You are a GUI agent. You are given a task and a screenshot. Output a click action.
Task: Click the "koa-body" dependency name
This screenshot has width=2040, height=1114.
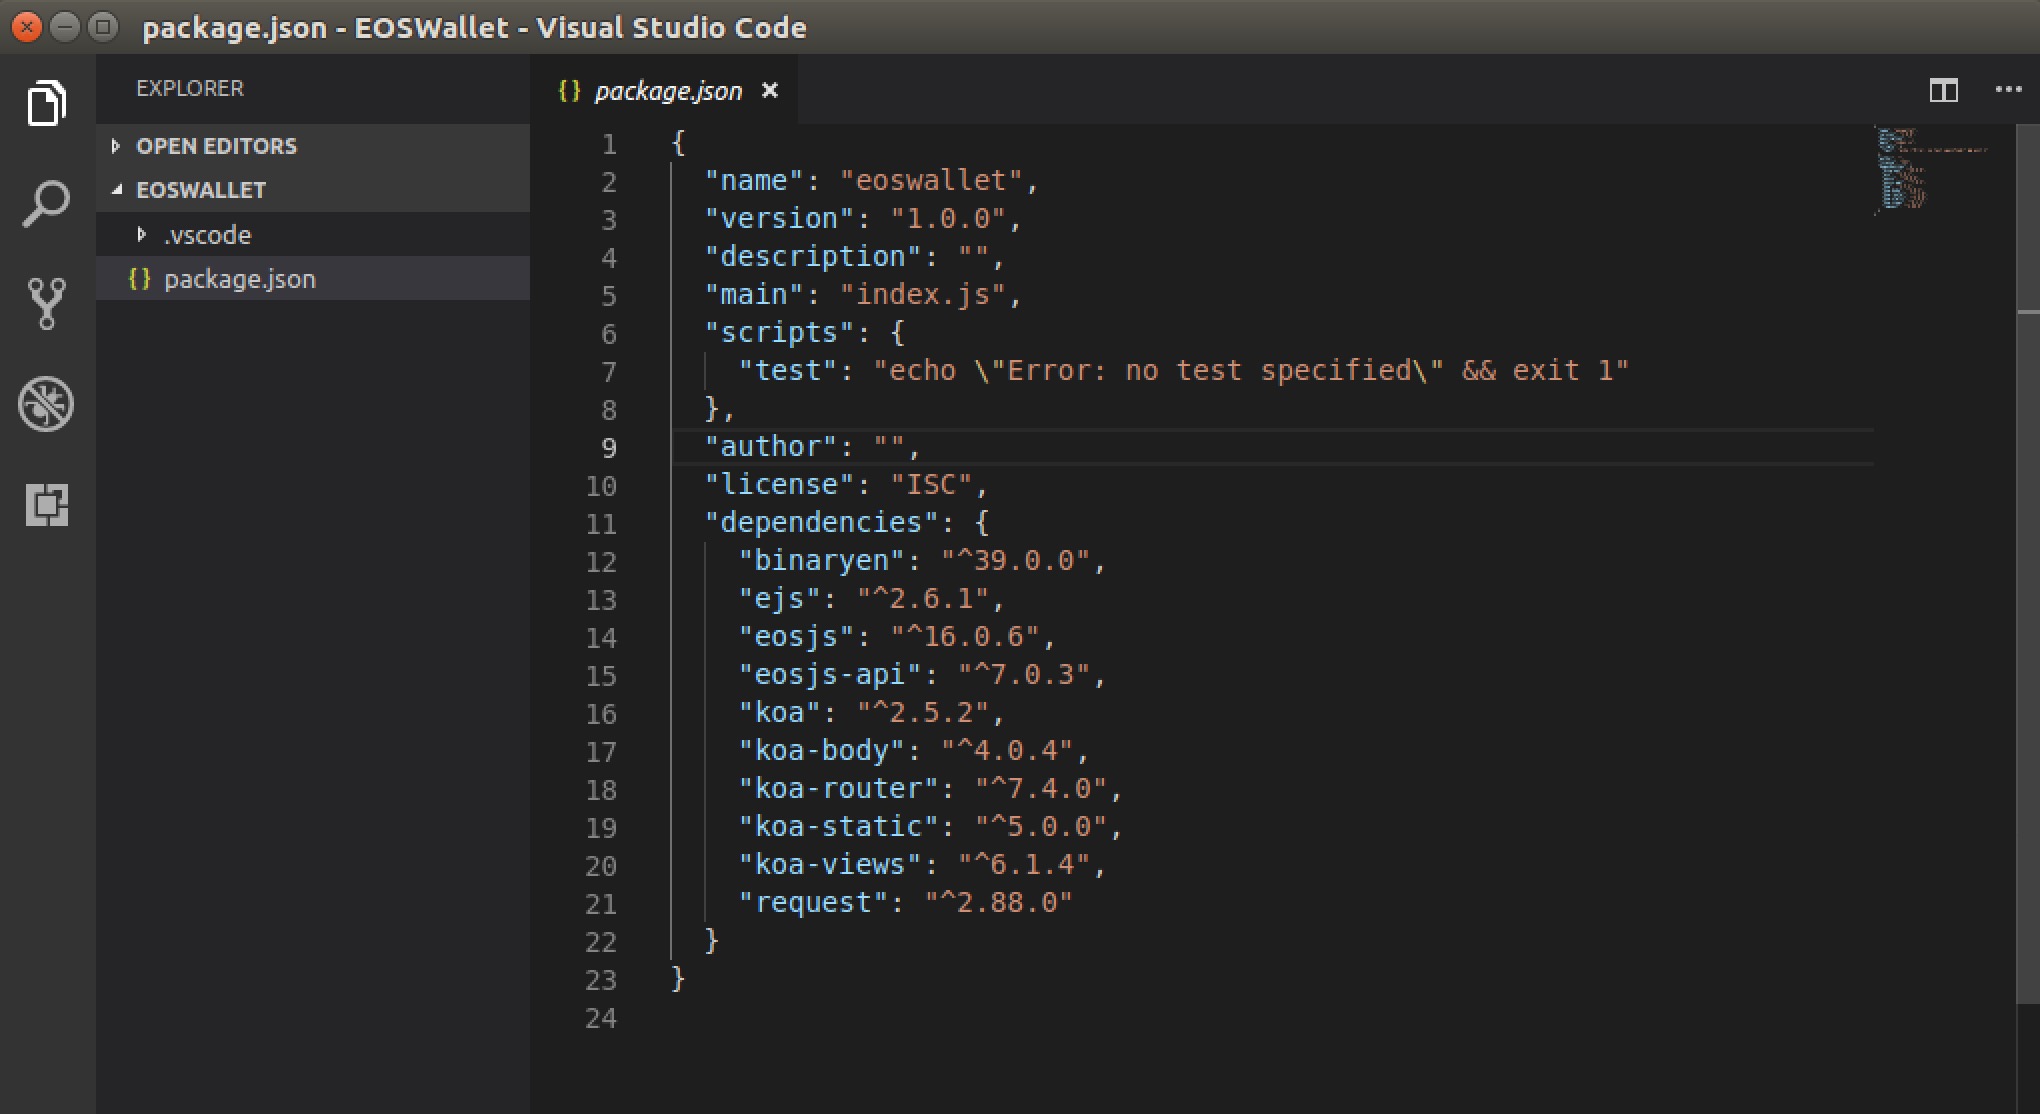pos(821,751)
